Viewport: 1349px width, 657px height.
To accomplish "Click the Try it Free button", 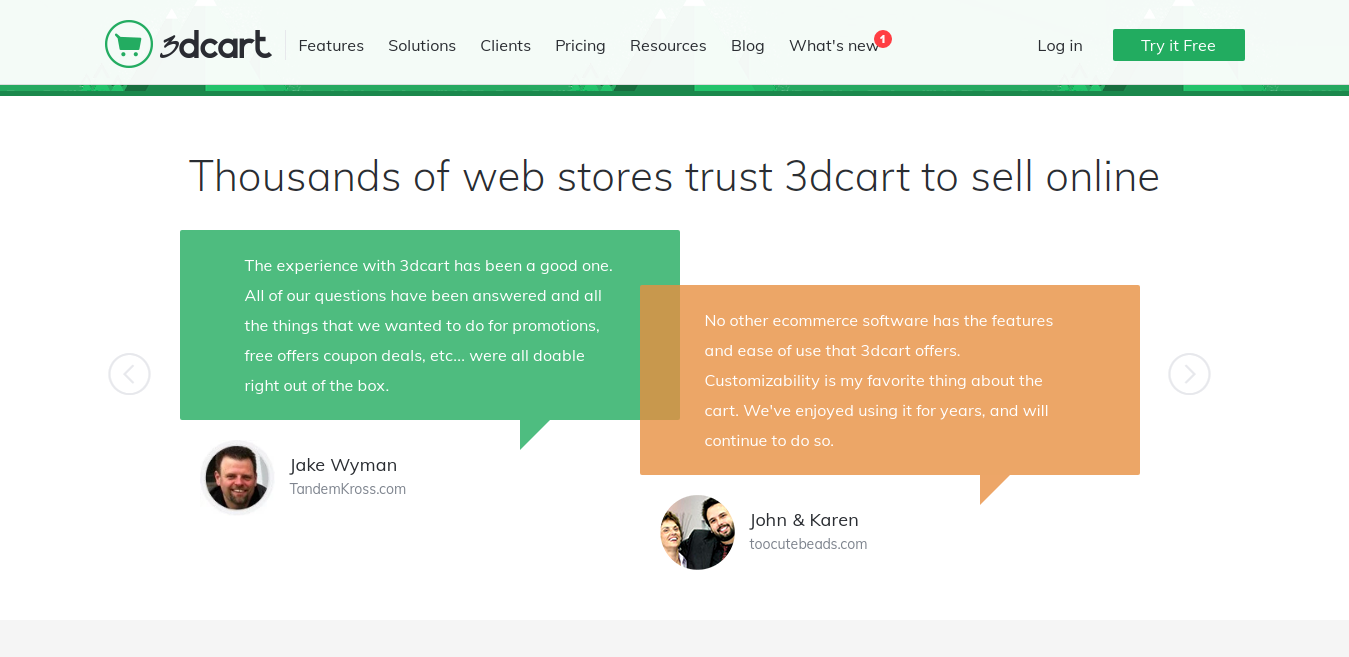I will (x=1178, y=45).
